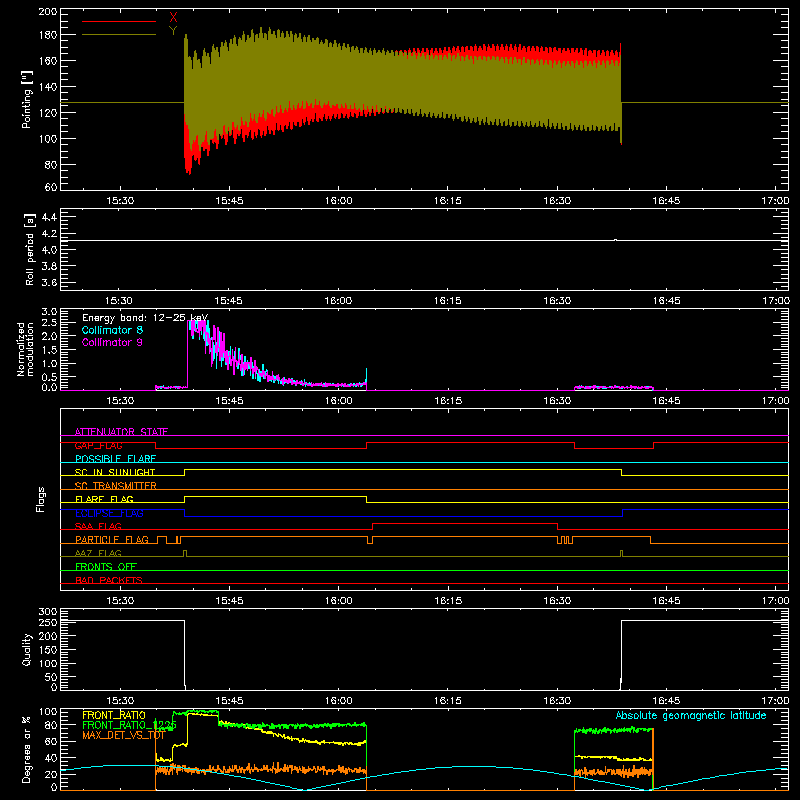Click the 250 tick on the Quality axis
This screenshot has width=800, height=800.
48,622
